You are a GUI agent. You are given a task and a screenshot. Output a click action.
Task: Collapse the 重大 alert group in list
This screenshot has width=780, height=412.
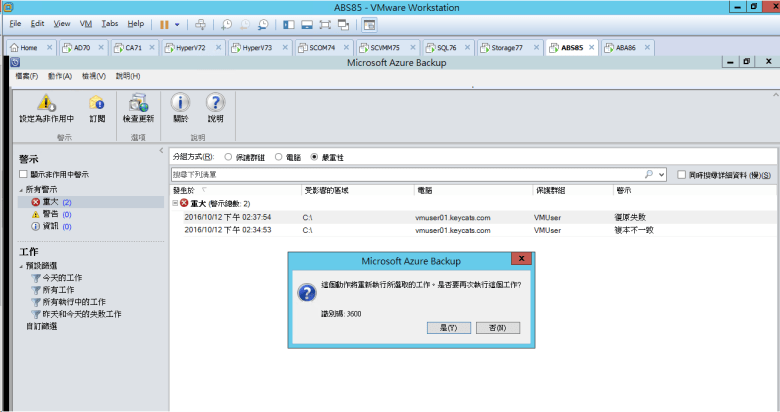click(x=175, y=203)
